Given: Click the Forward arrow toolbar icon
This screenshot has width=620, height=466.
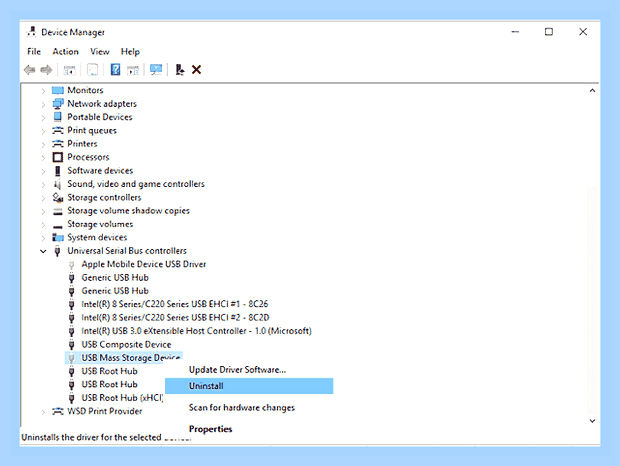Looking at the screenshot, I should (46, 70).
